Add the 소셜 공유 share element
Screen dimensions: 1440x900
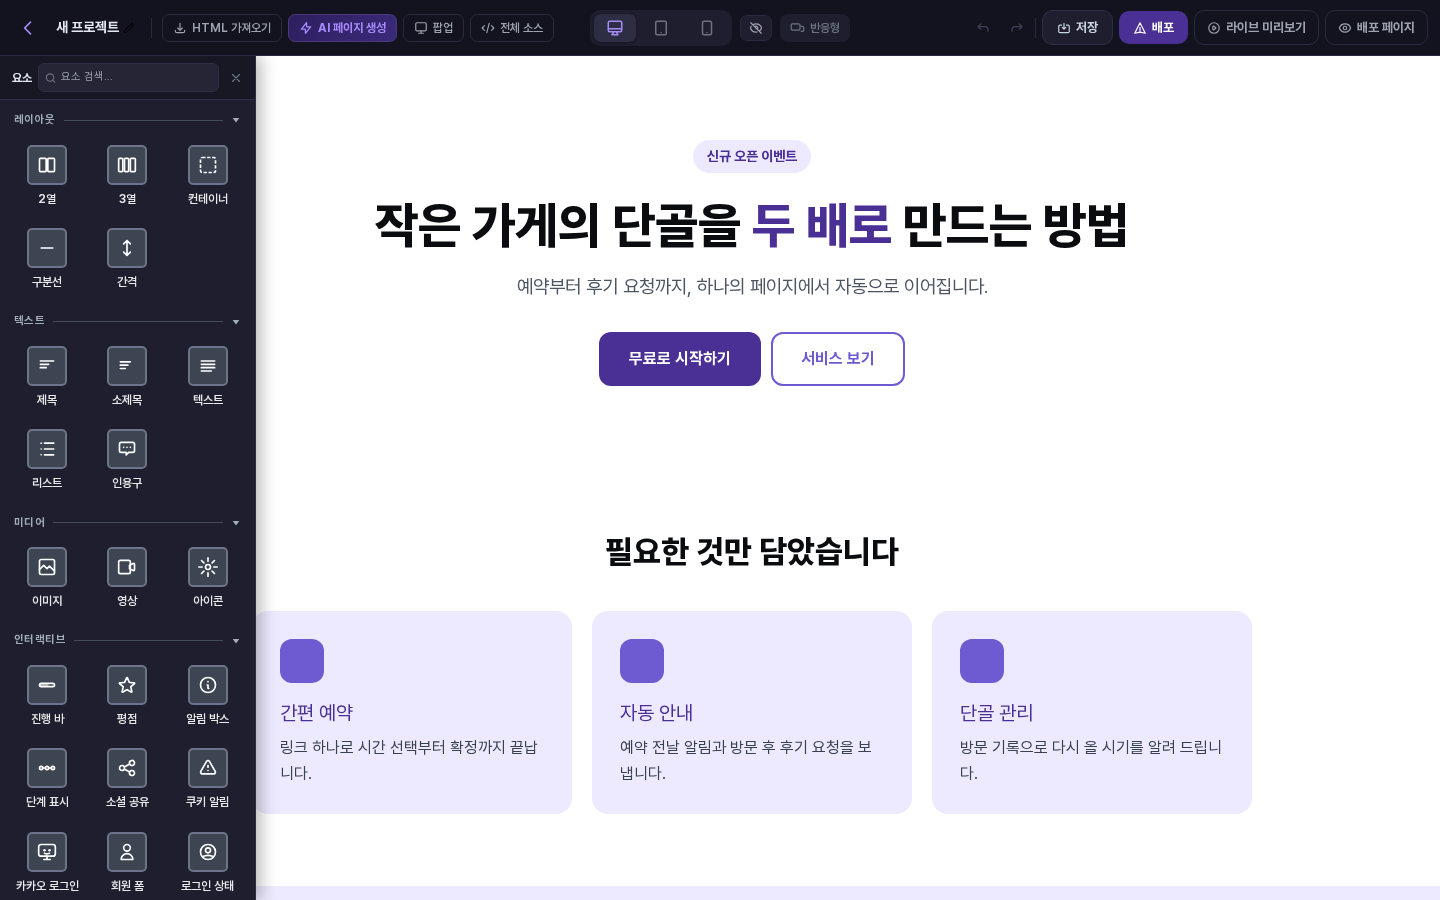(127, 778)
